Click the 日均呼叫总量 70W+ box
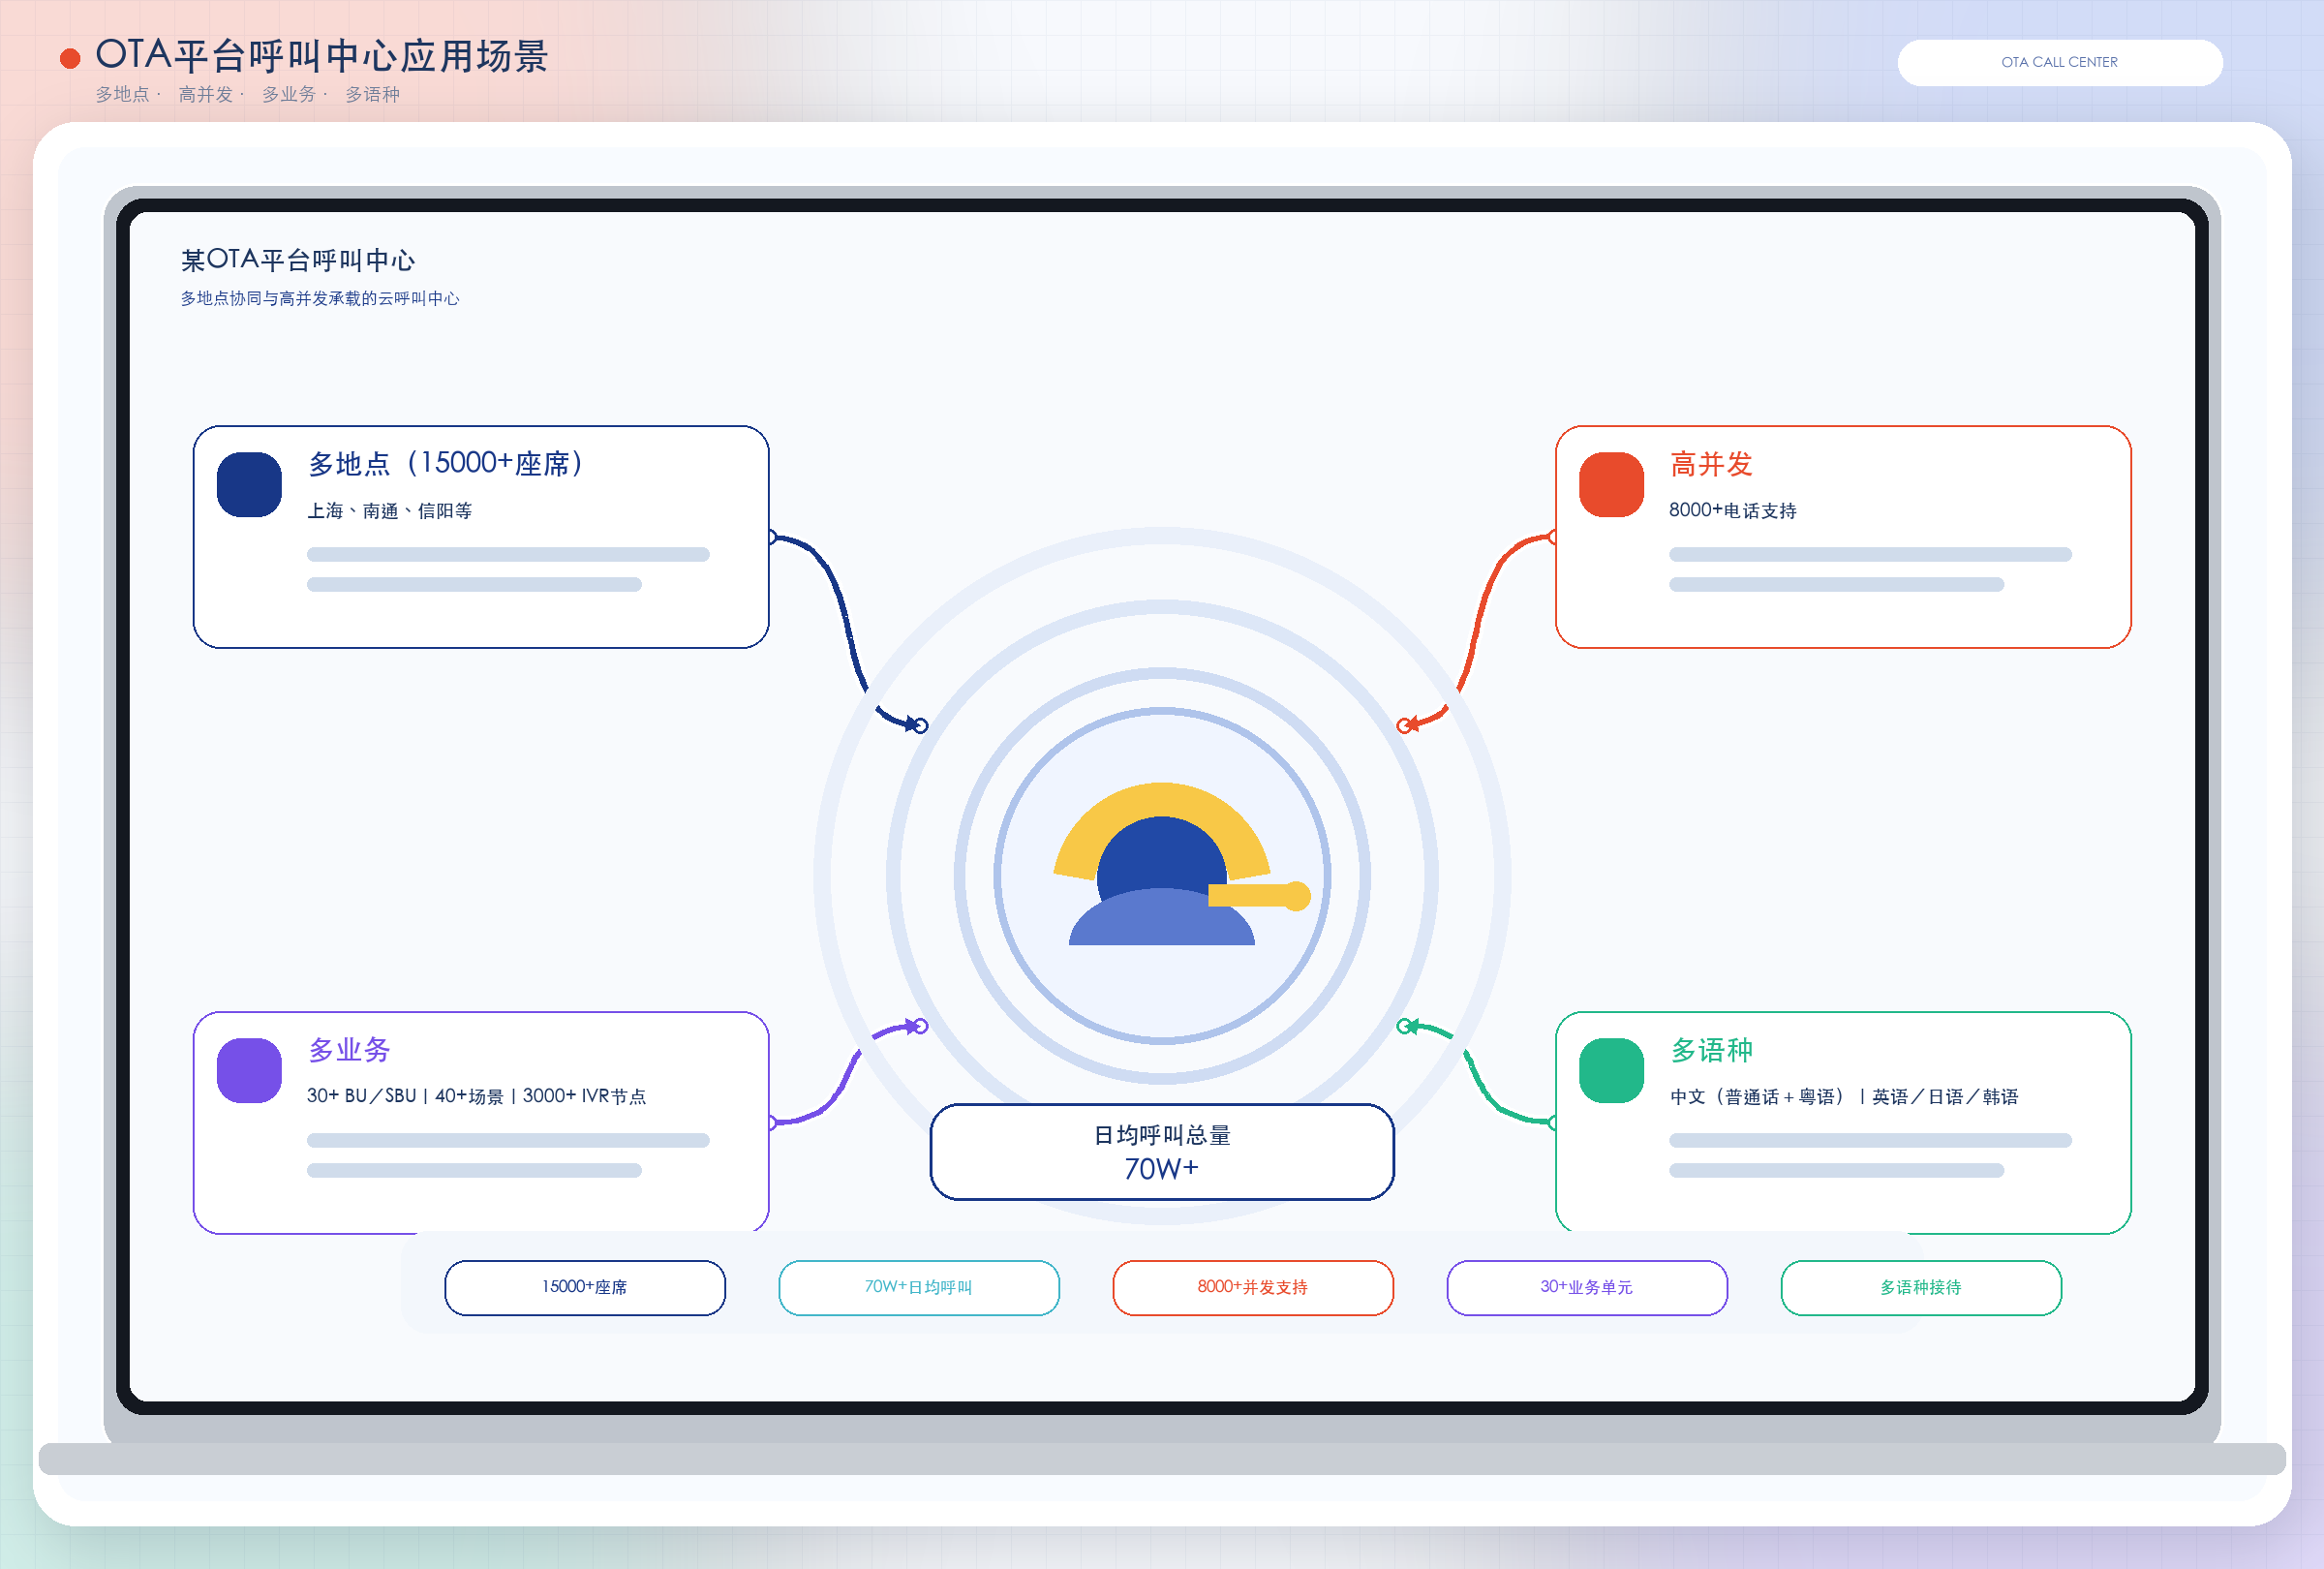Image resolution: width=2324 pixels, height=1569 pixels. [x=1162, y=1152]
